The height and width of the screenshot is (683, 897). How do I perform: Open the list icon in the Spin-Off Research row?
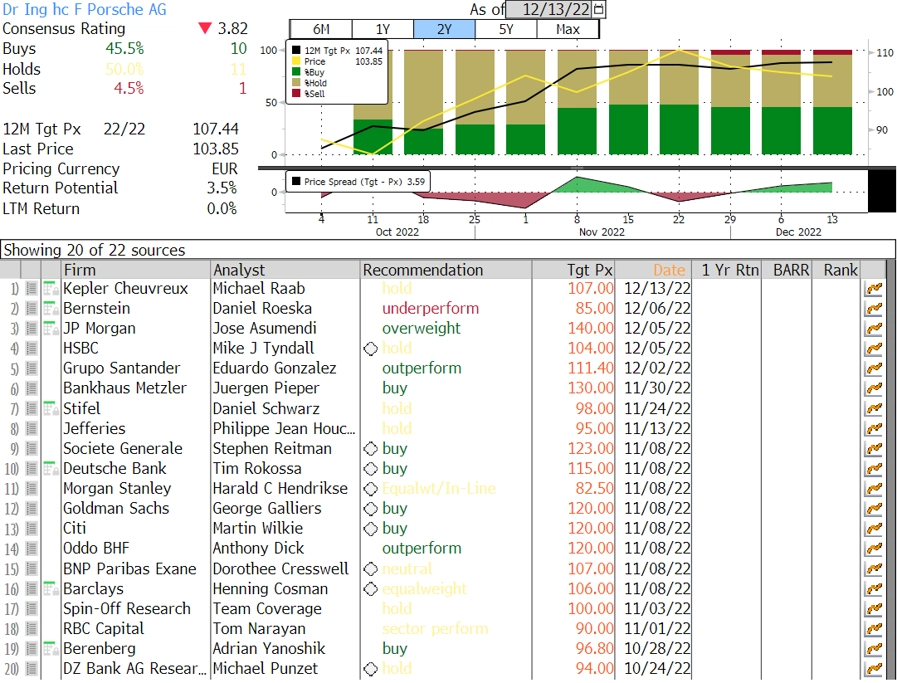(31, 609)
